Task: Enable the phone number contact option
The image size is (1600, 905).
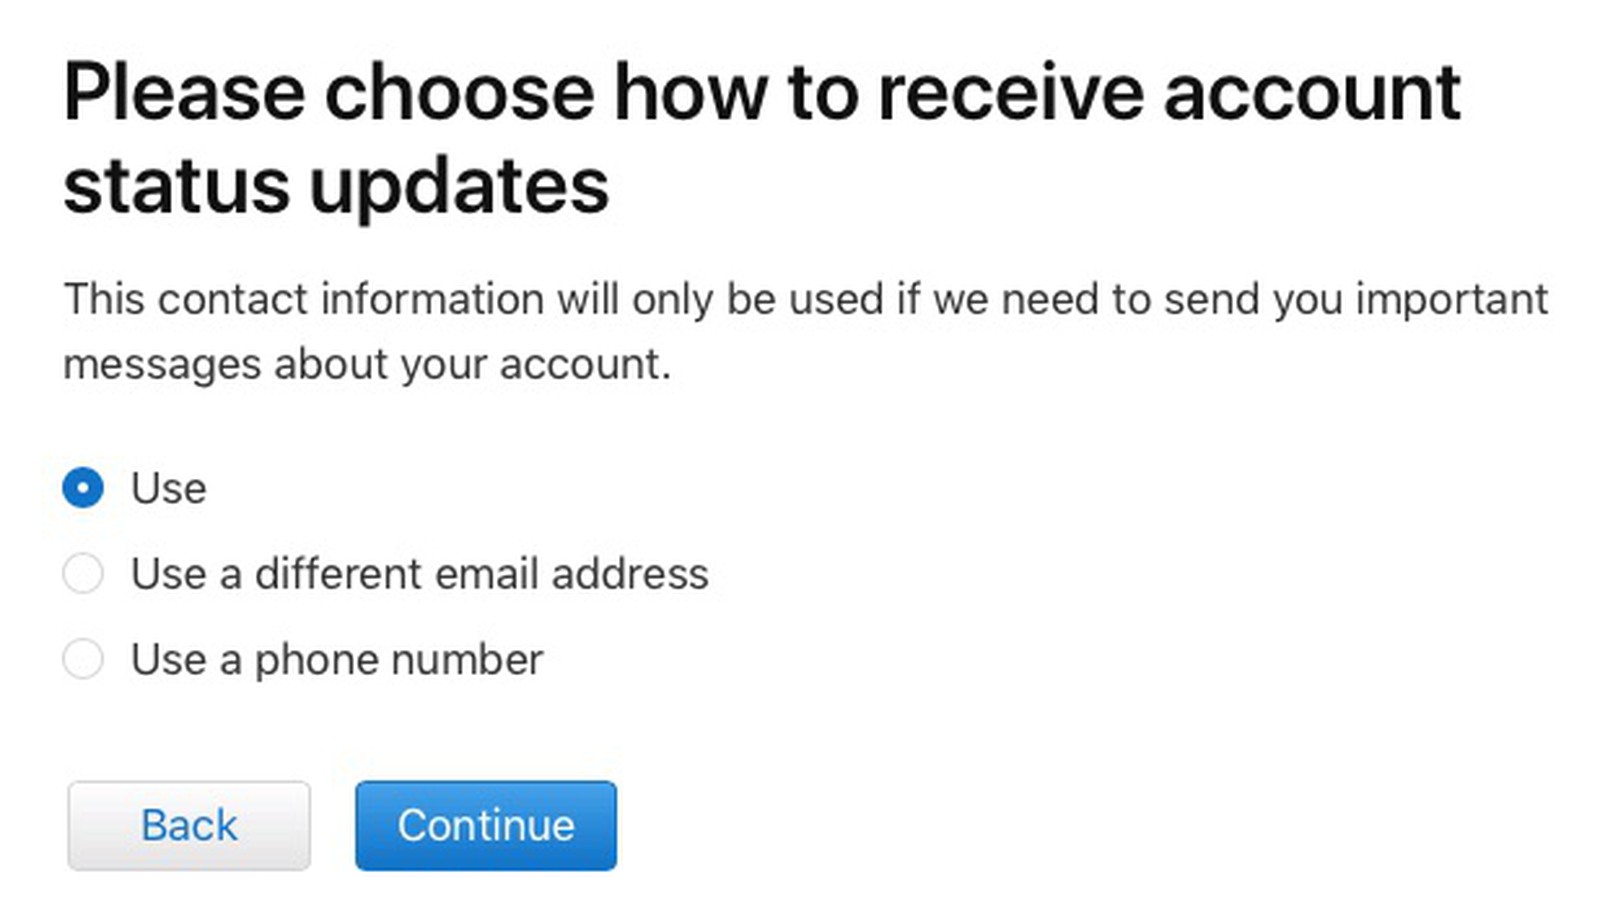Action: (82, 659)
